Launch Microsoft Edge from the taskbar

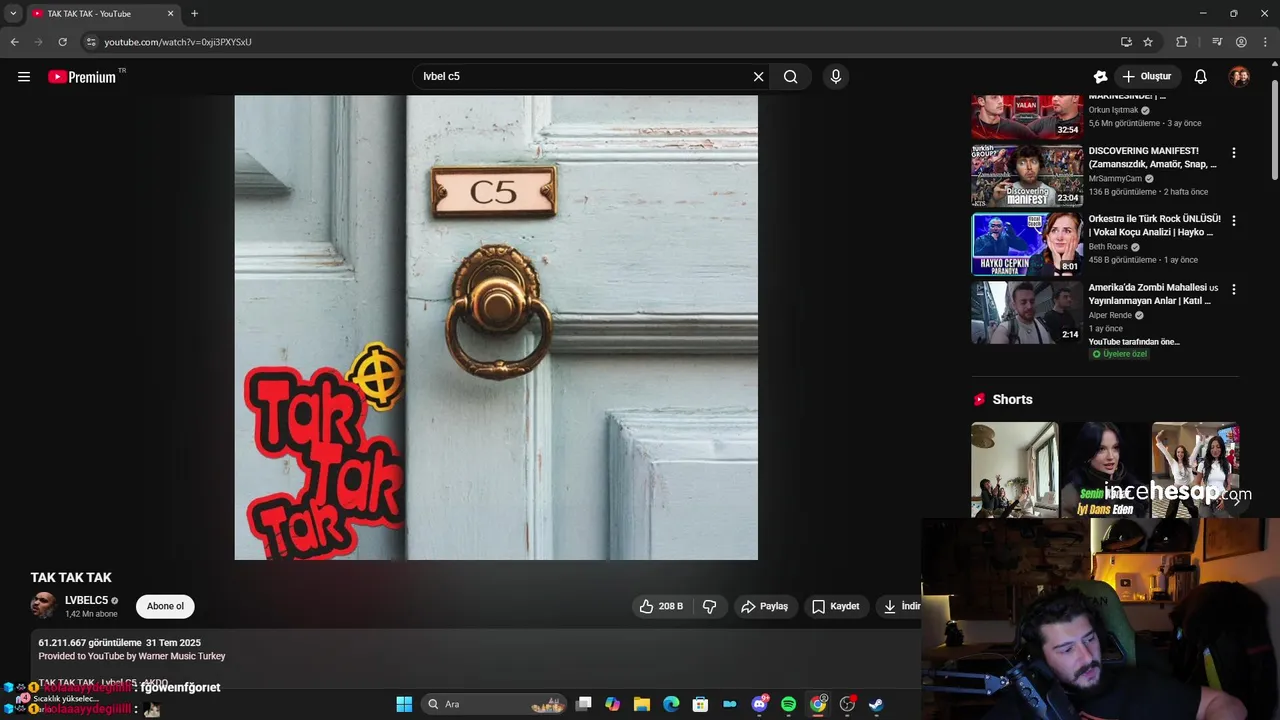(671, 704)
